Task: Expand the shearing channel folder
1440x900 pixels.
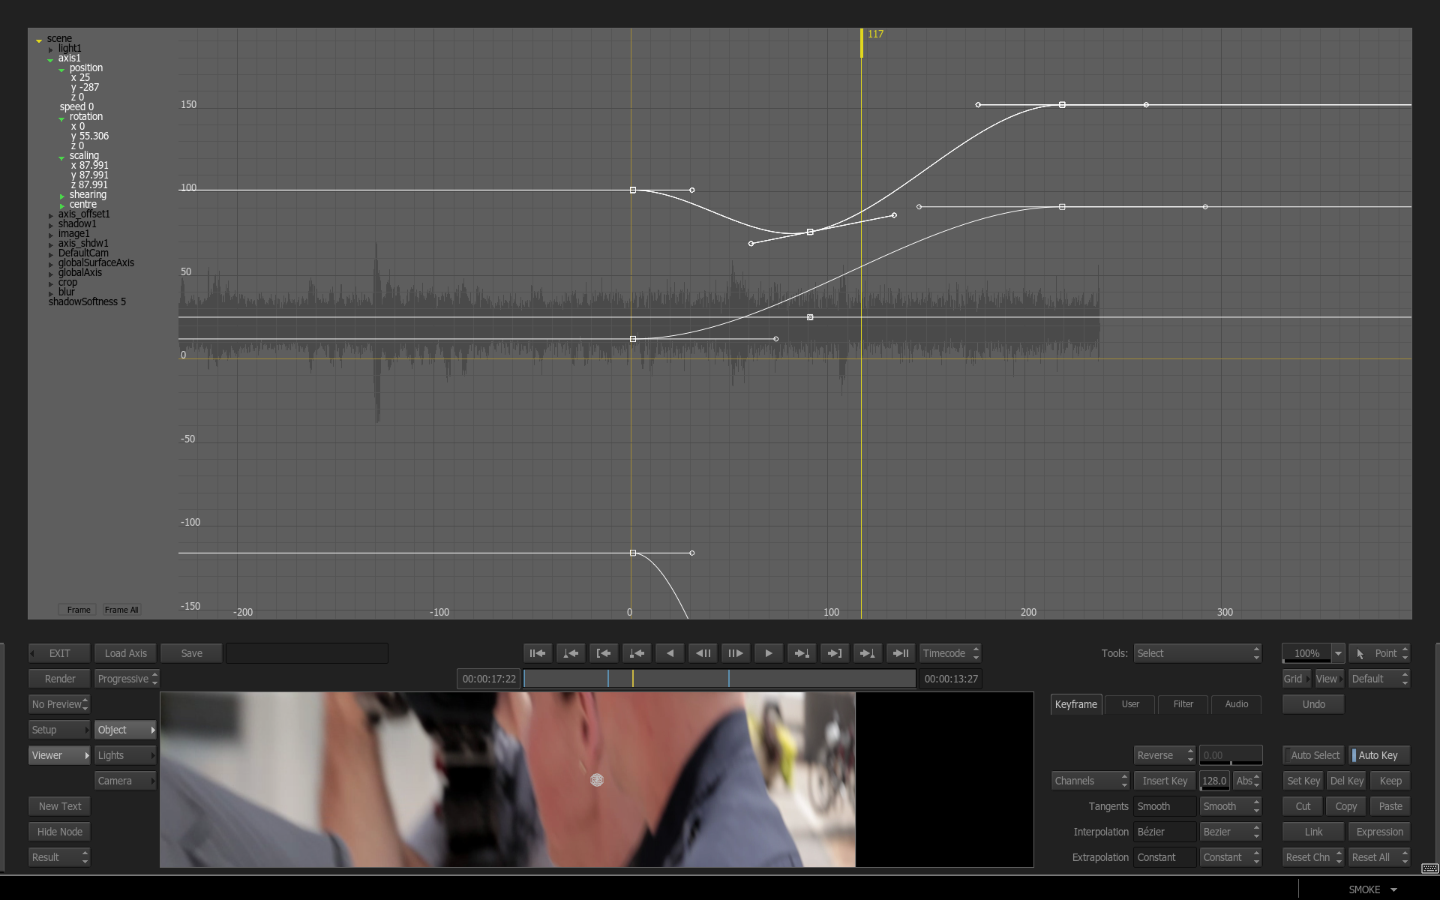Action: tap(62, 196)
